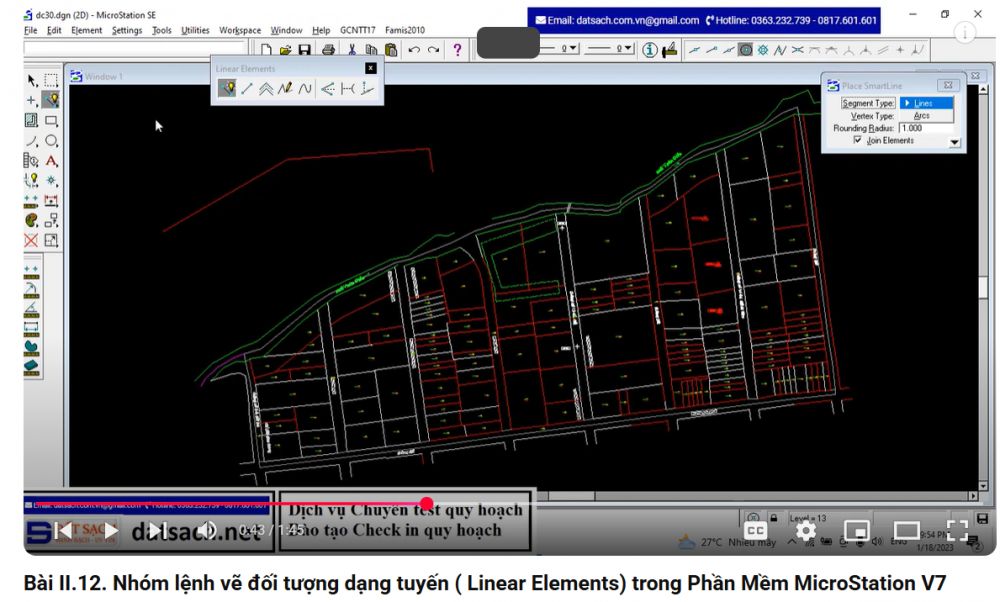Screen dimensions: 1000x602
Task: Mute the video volume
Action: [206, 530]
